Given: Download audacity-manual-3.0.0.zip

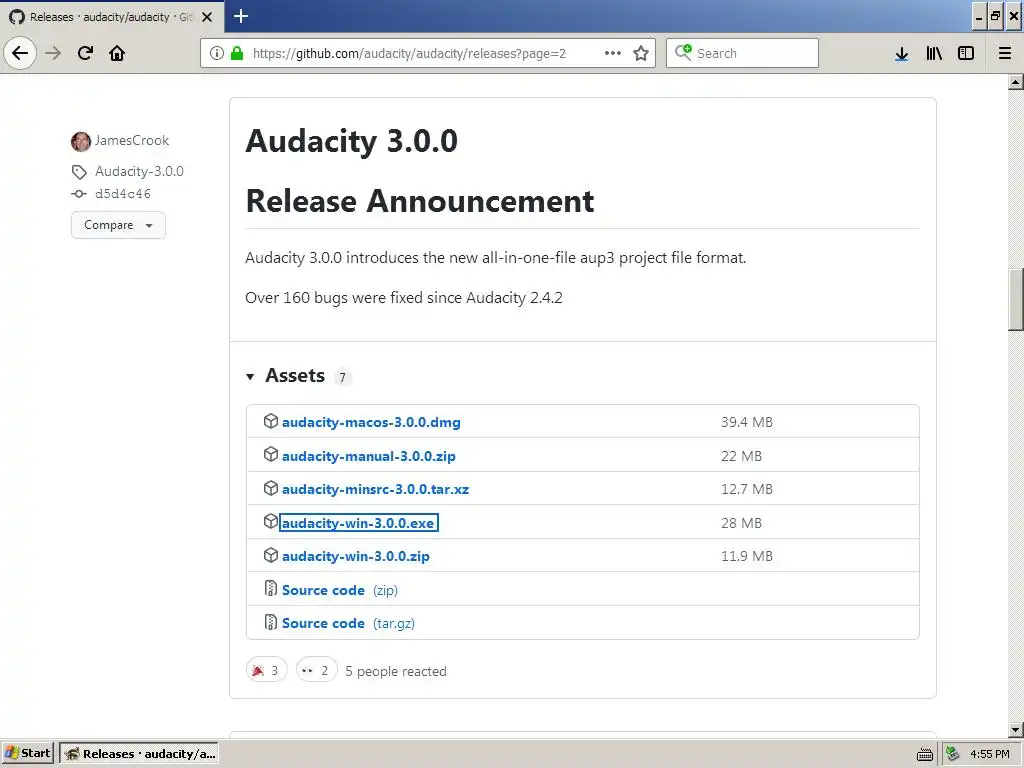Looking at the screenshot, I should 368,456.
